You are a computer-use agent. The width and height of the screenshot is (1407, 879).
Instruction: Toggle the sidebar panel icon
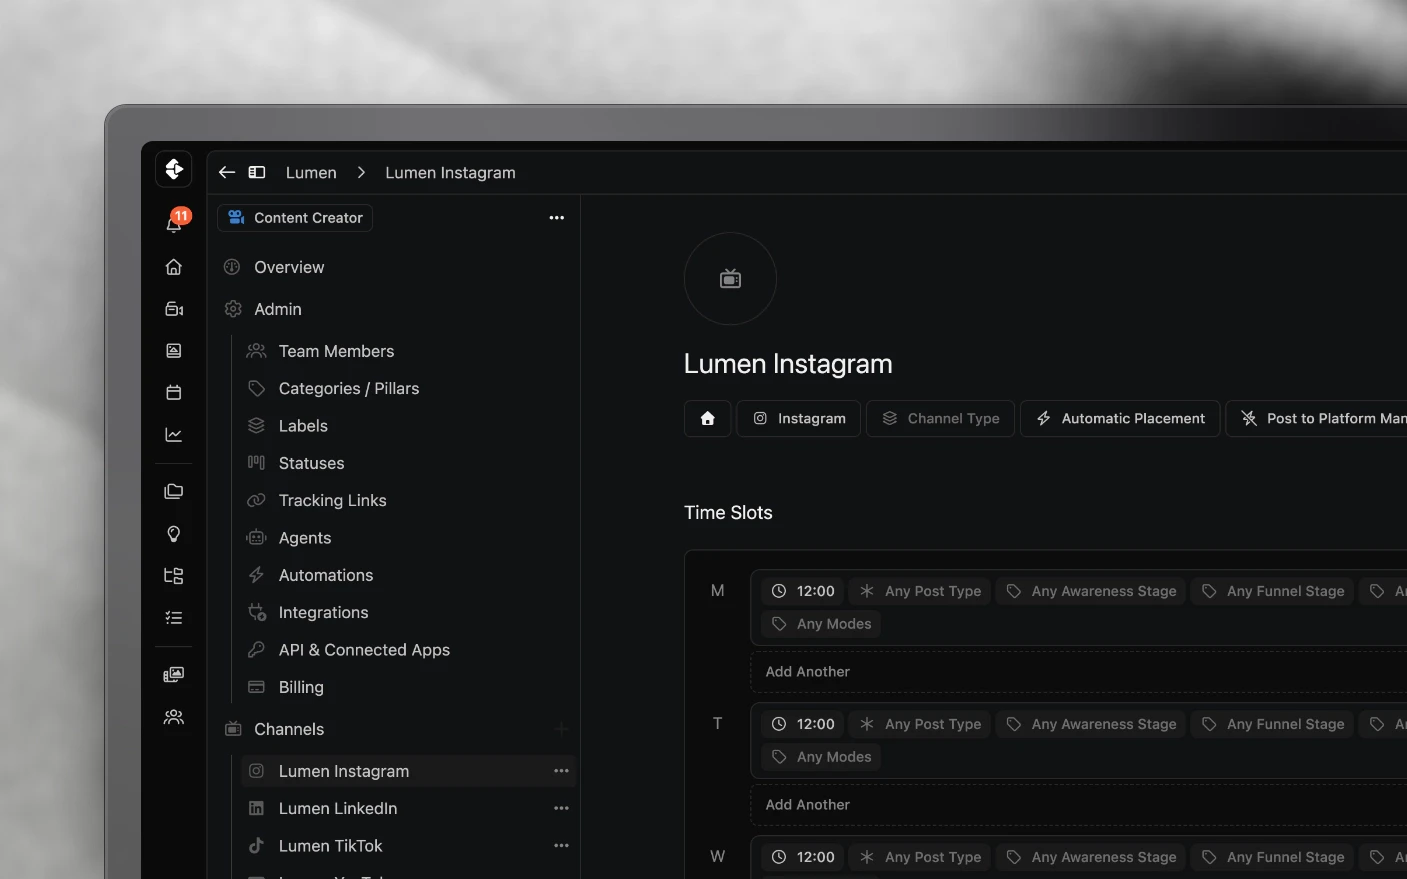click(x=257, y=172)
